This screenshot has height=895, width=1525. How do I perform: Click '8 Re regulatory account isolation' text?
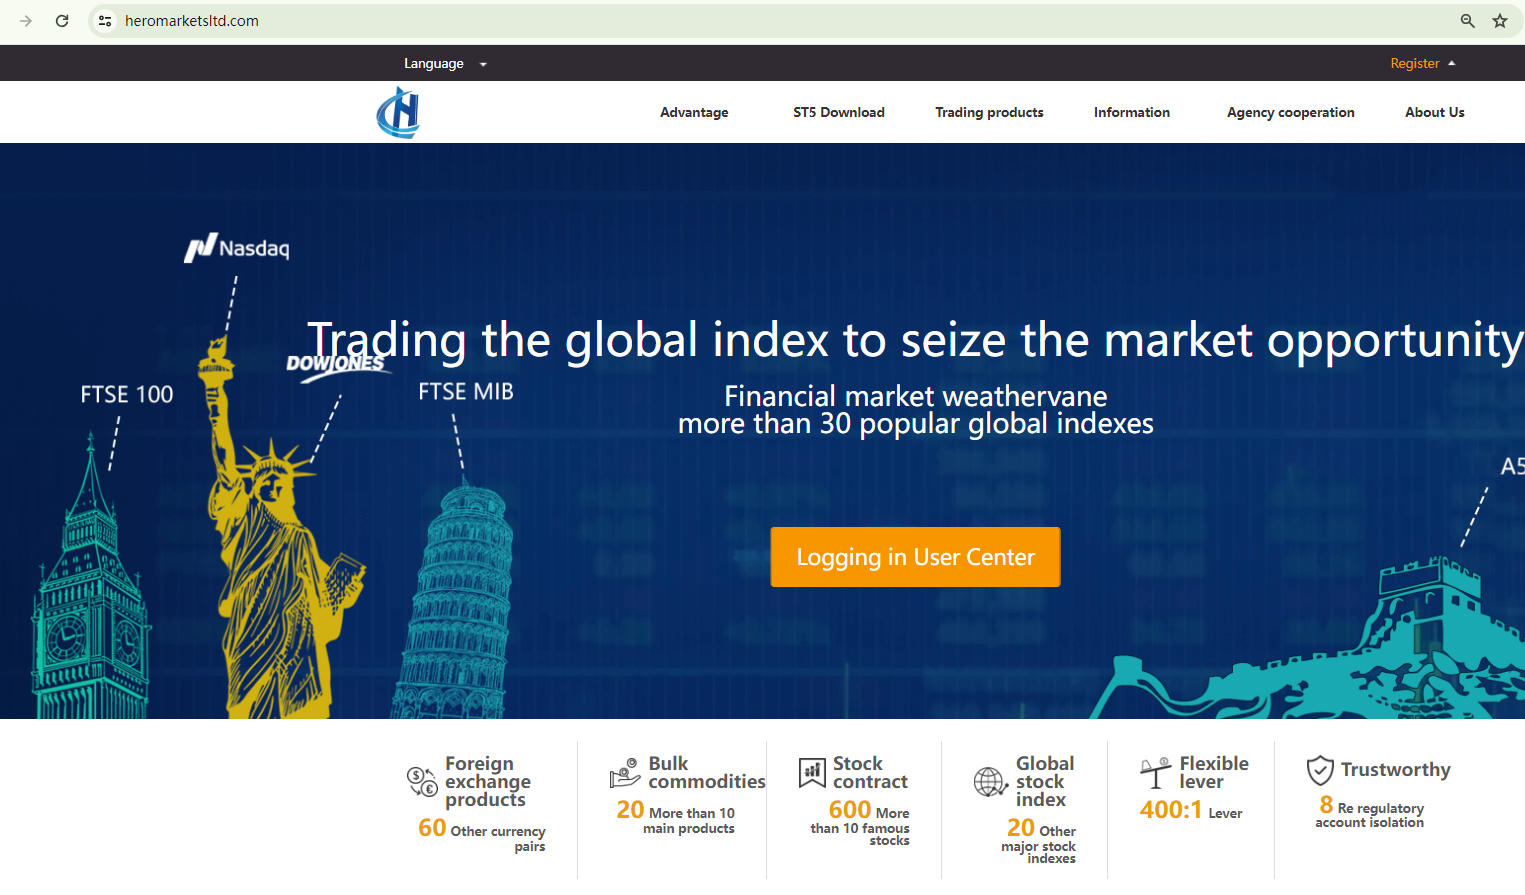click(1370, 811)
